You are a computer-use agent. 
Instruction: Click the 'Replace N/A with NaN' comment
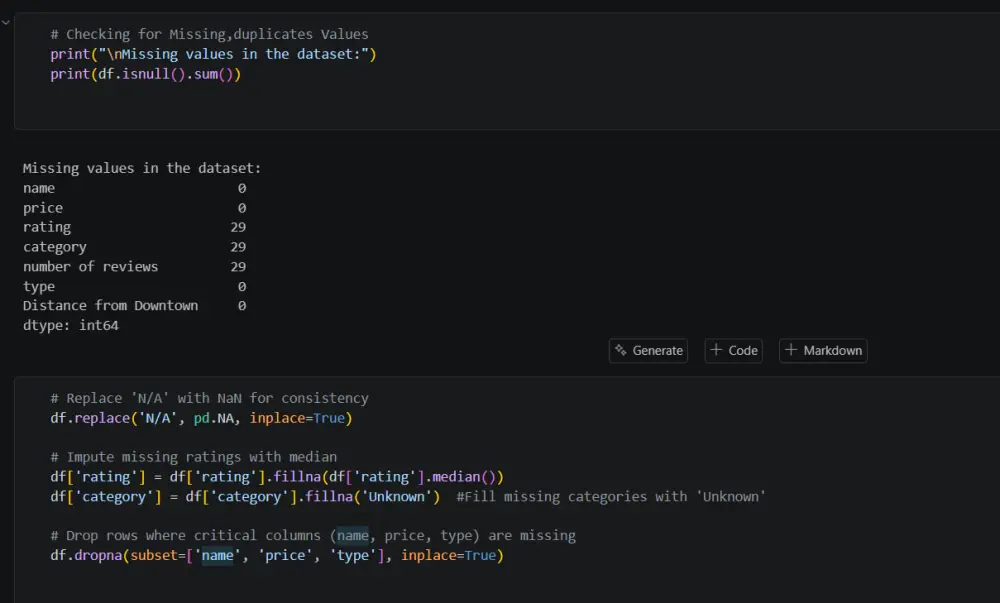[x=209, y=398]
